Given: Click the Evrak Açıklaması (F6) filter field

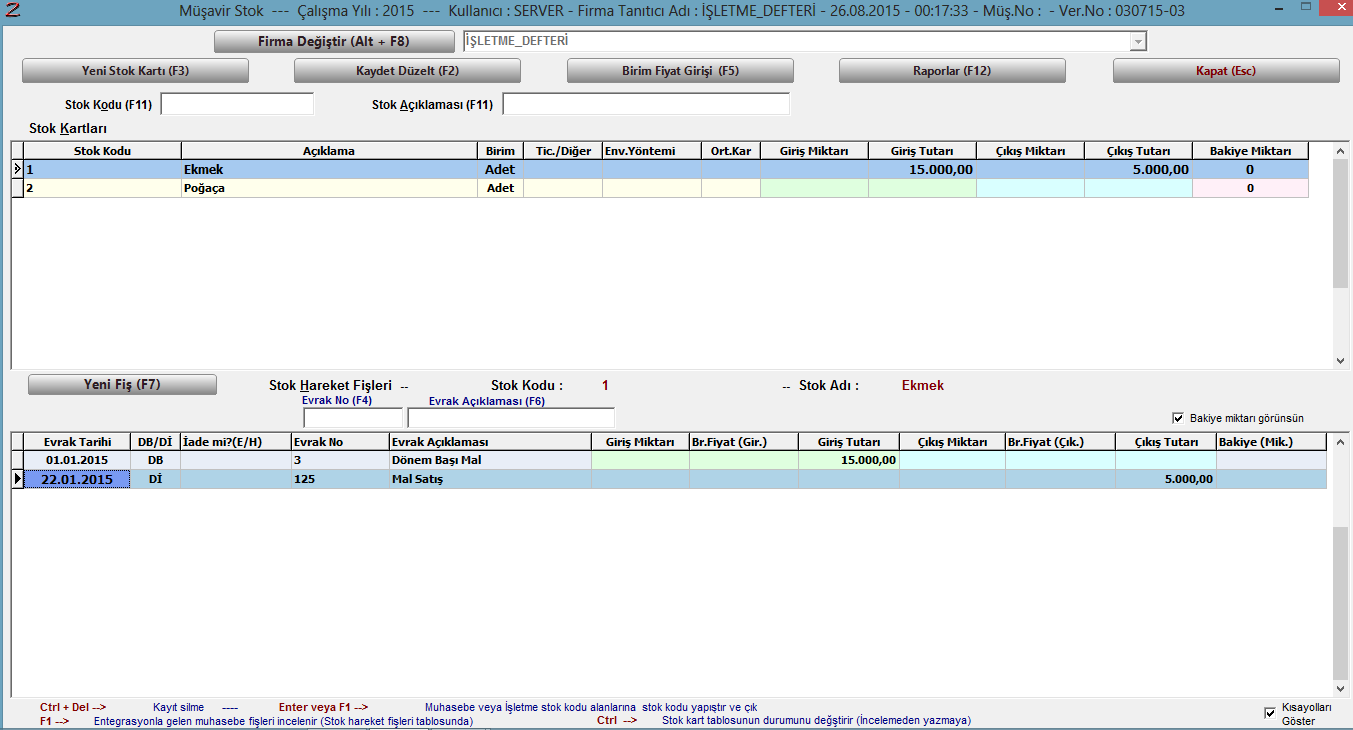Looking at the screenshot, I should [511, 418].
